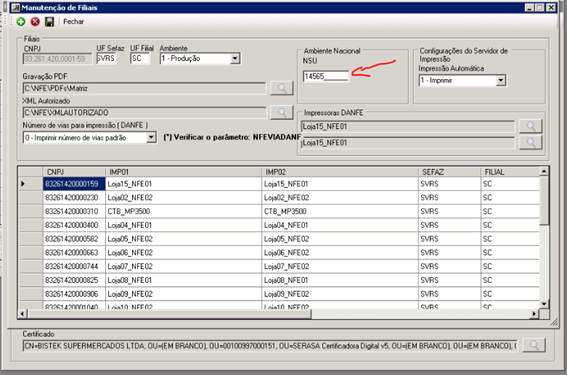Screen dimensions: 567x375
Task: Click the CTB_MP3500 cell in IMP02 column
Action: click(340, 211)
